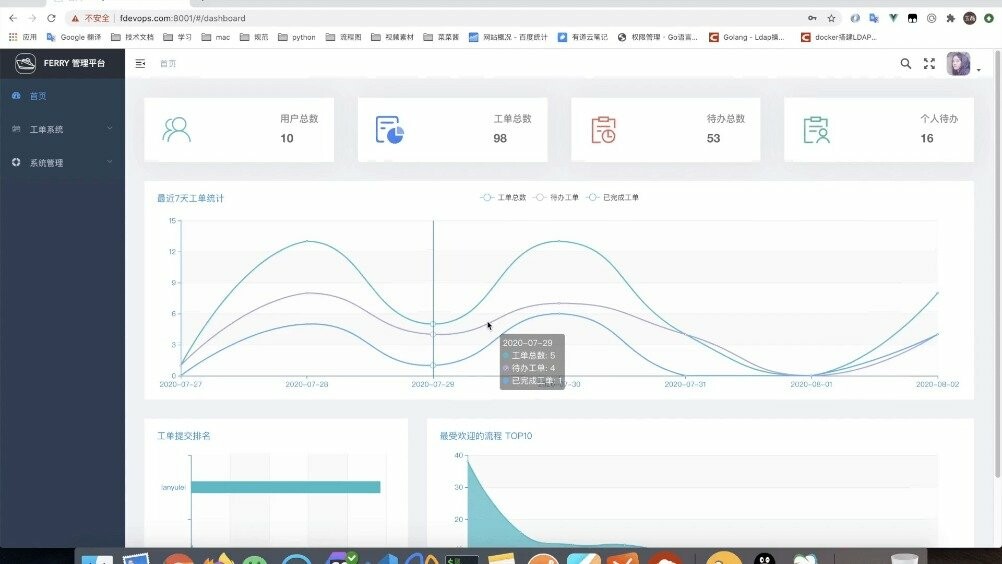Click the 个人待办 clipboard person icon
The image size is (1002, 564).
[816, 130]
